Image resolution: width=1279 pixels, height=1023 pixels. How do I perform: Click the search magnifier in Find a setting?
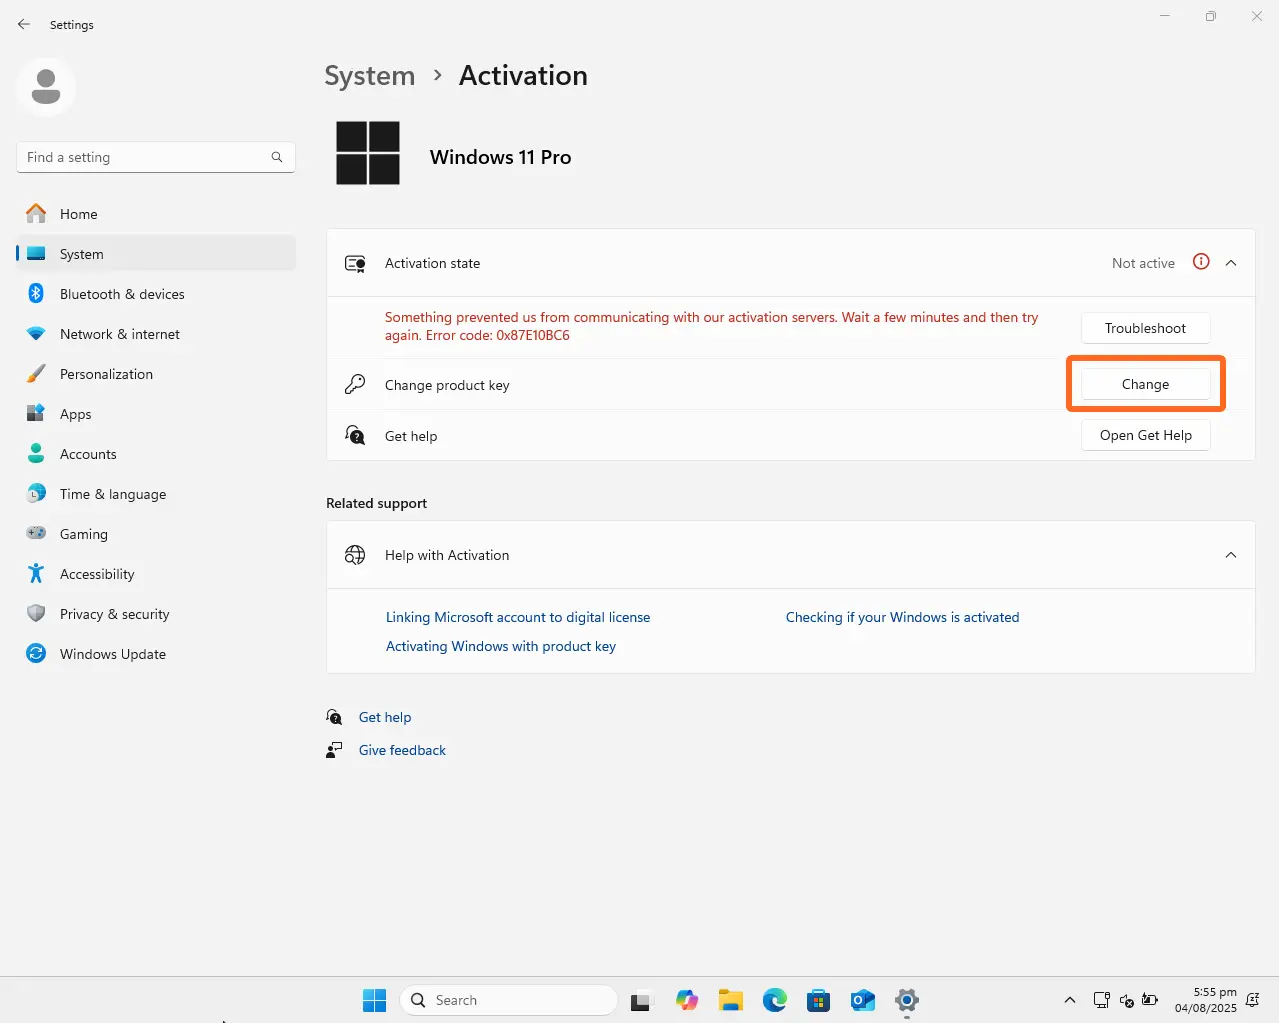point(277,157)
